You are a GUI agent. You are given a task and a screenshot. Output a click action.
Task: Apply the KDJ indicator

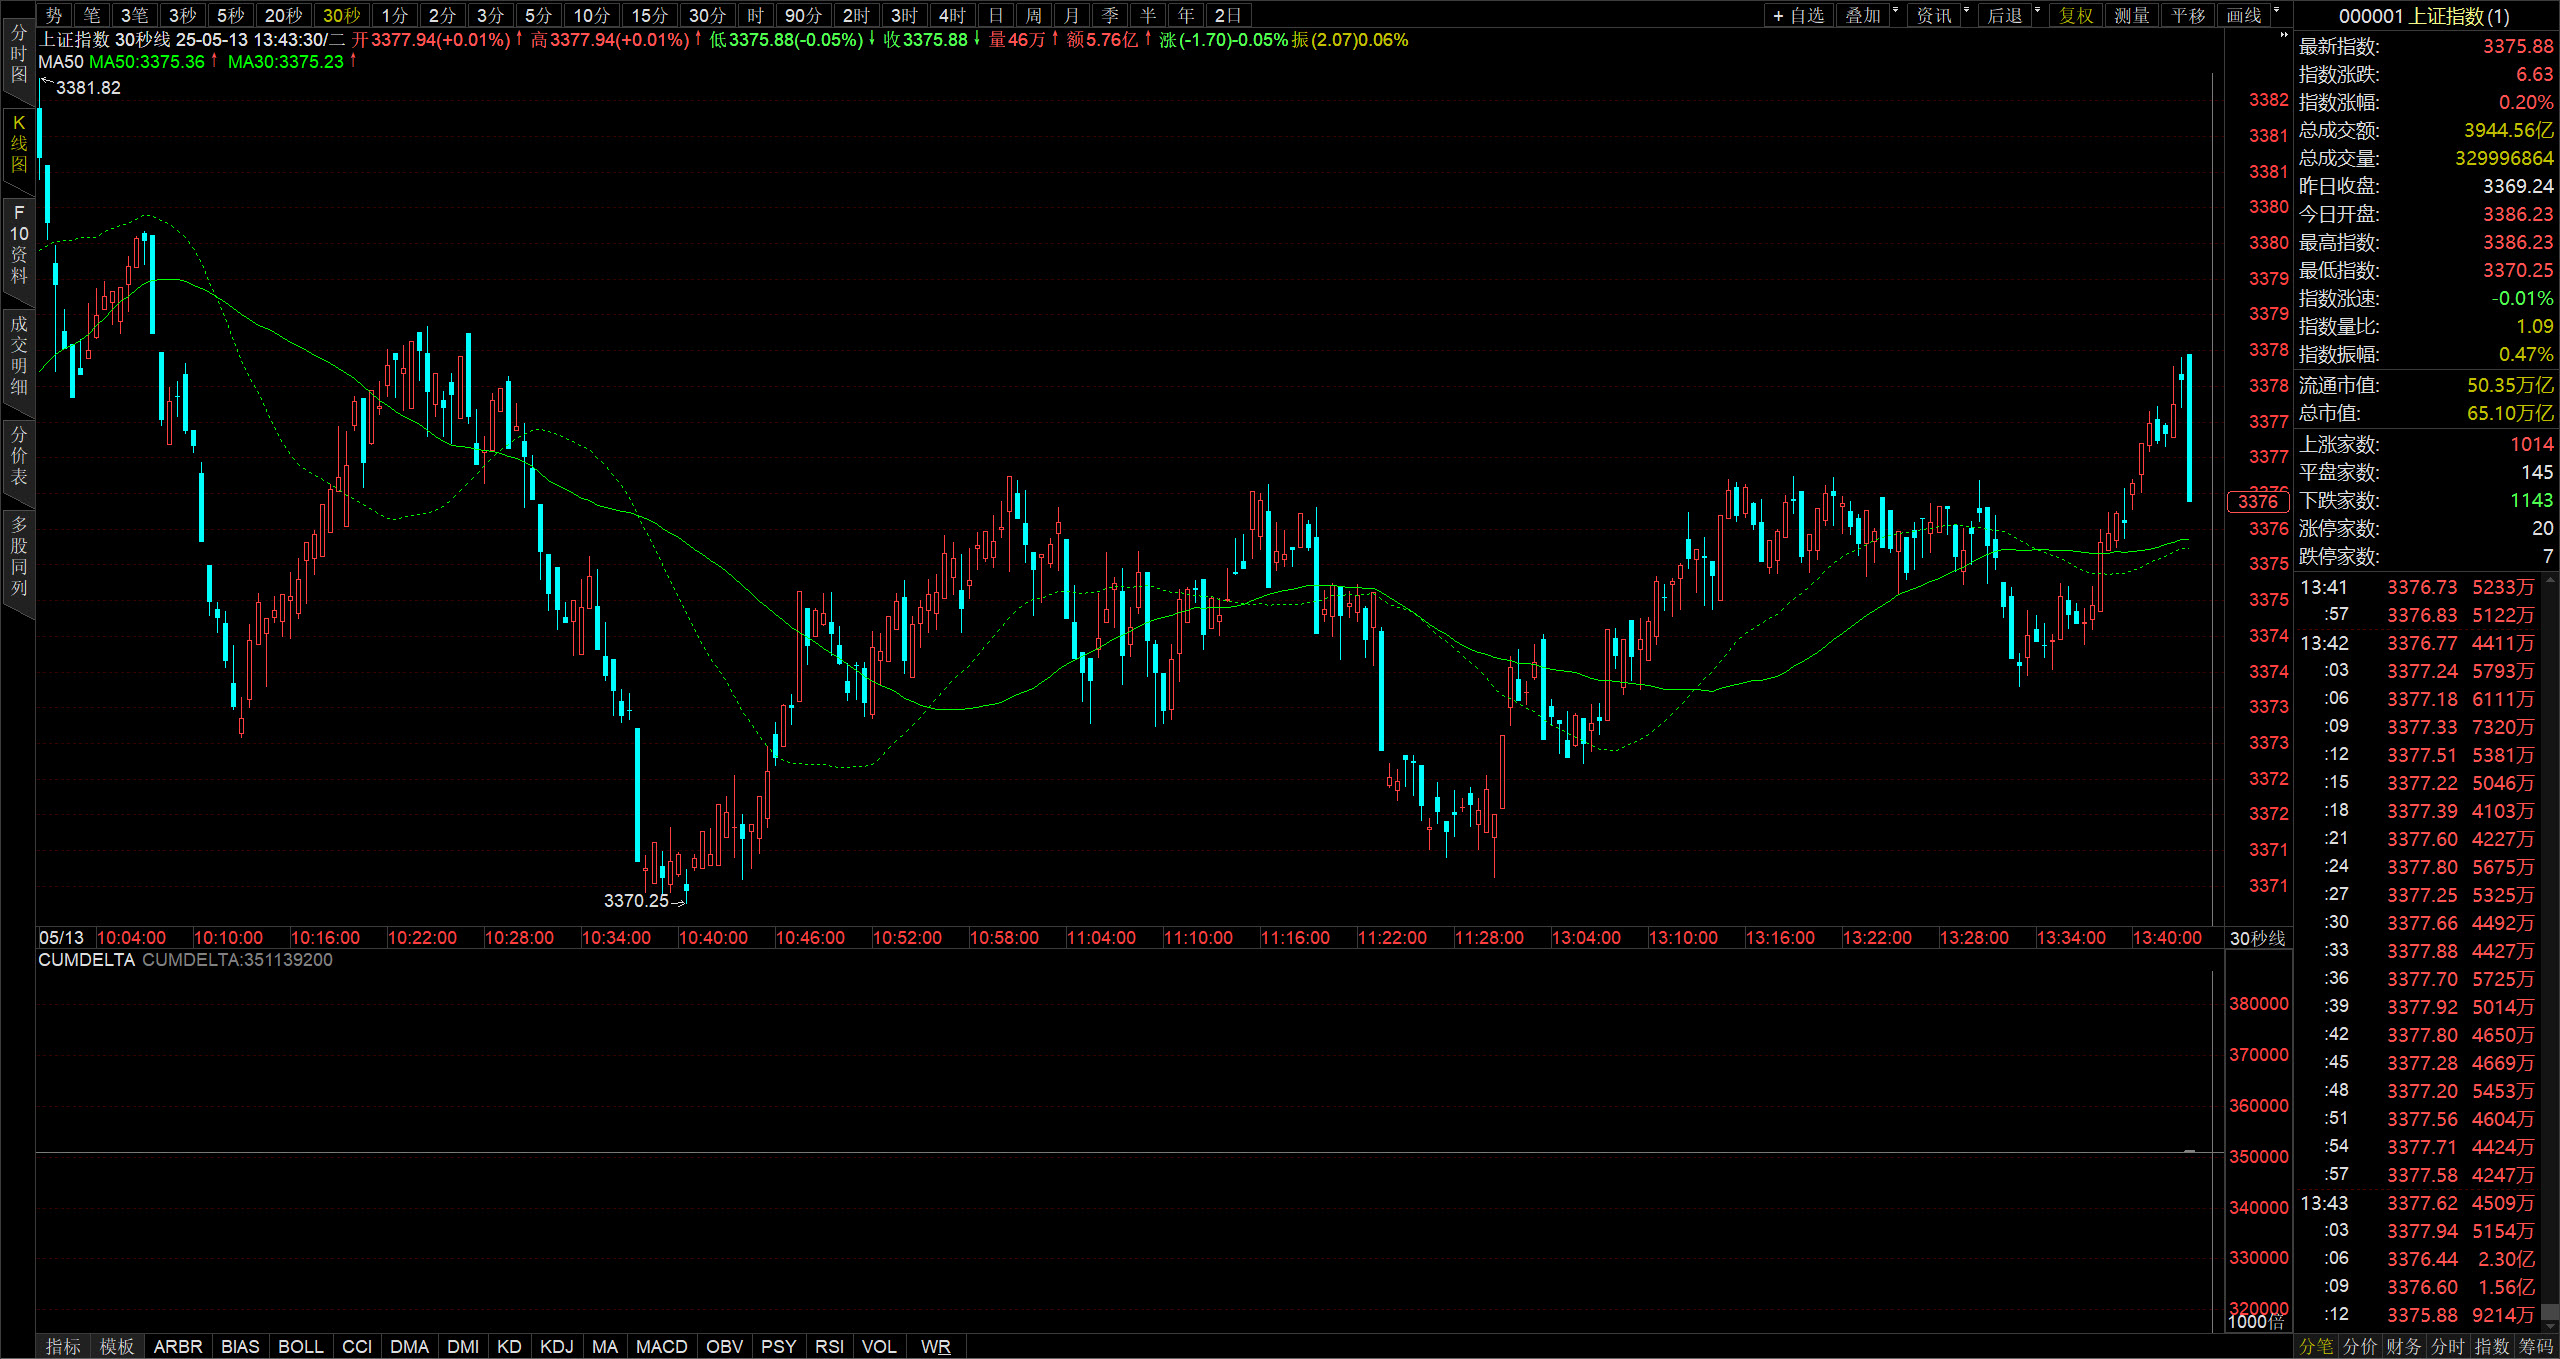[557, 1346]
